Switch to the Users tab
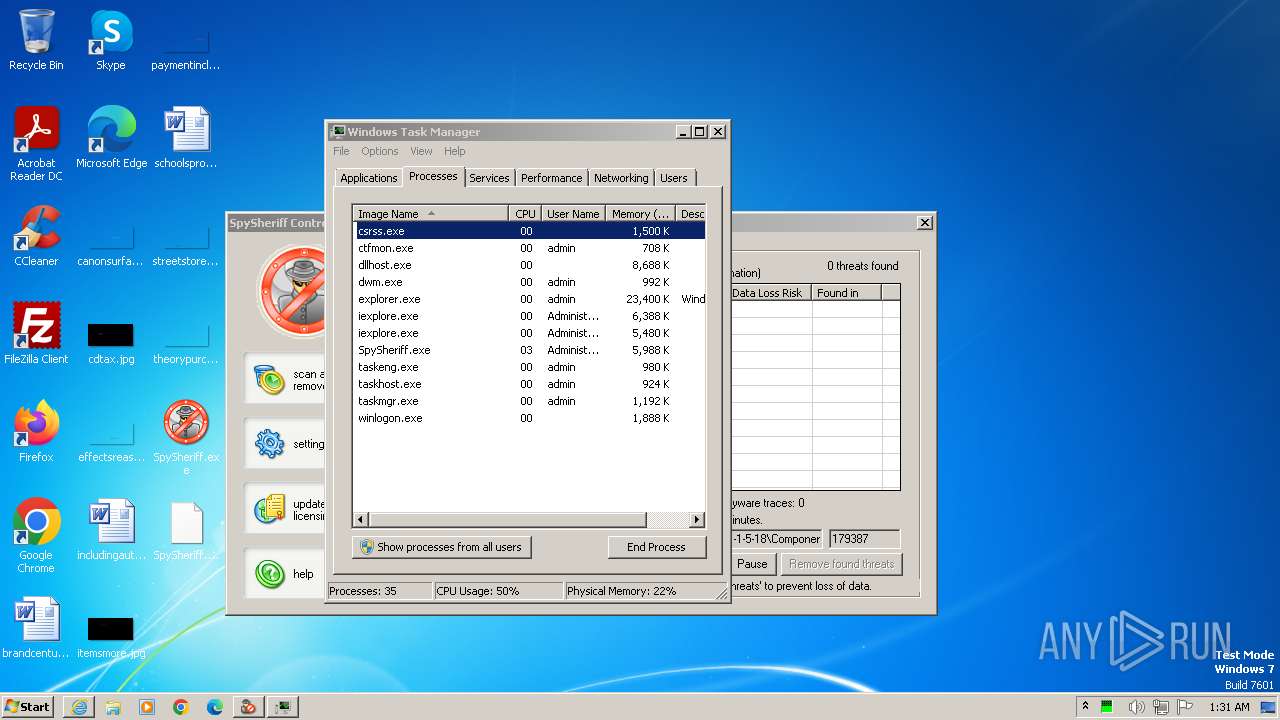The width and height of the screenshot is (1280, 720). click(674, 178)
